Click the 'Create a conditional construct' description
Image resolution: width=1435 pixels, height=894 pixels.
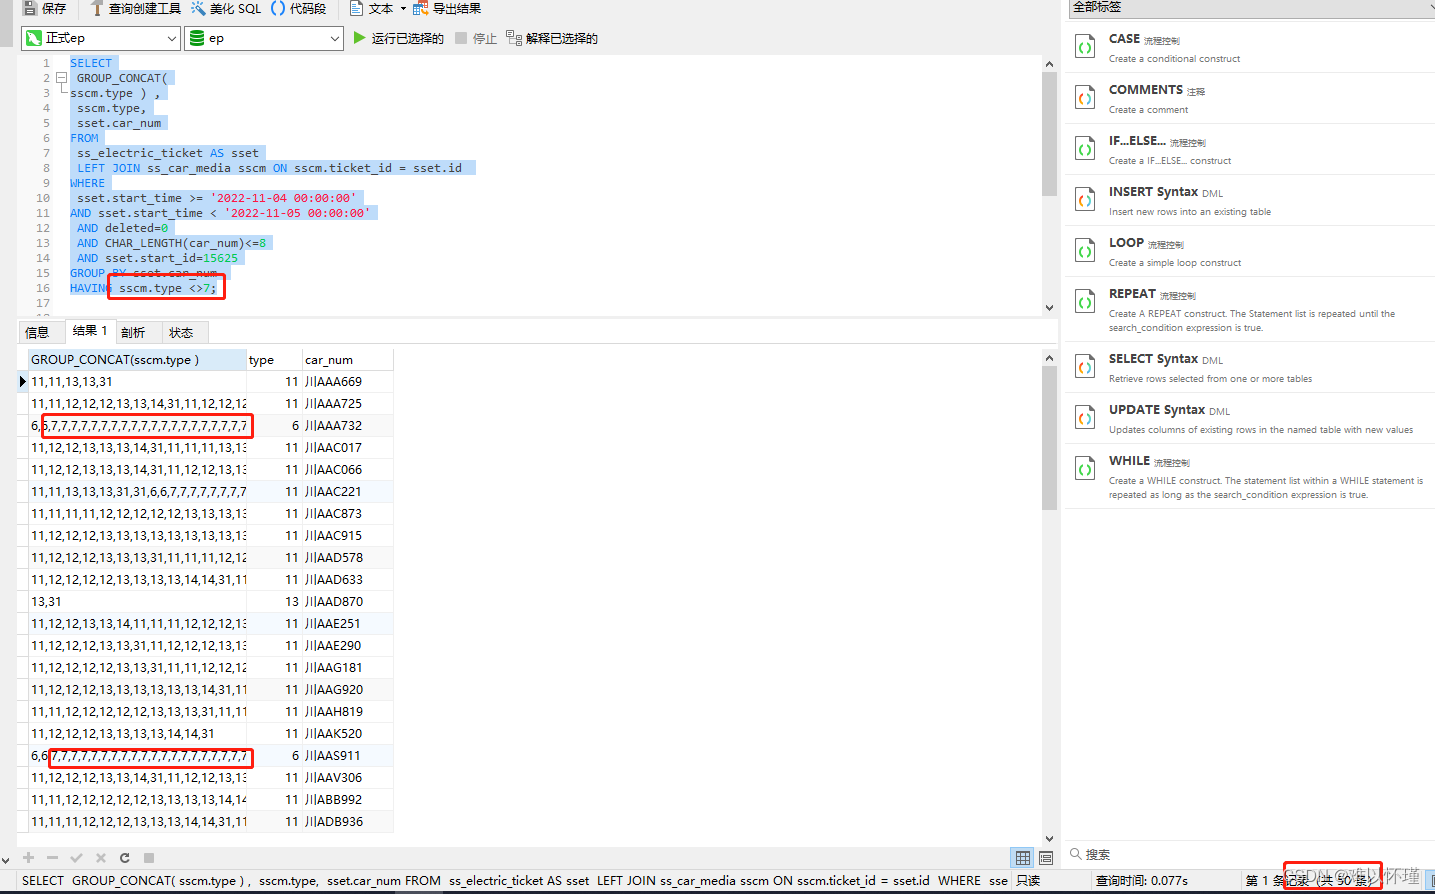click(x=1174, y=59)
